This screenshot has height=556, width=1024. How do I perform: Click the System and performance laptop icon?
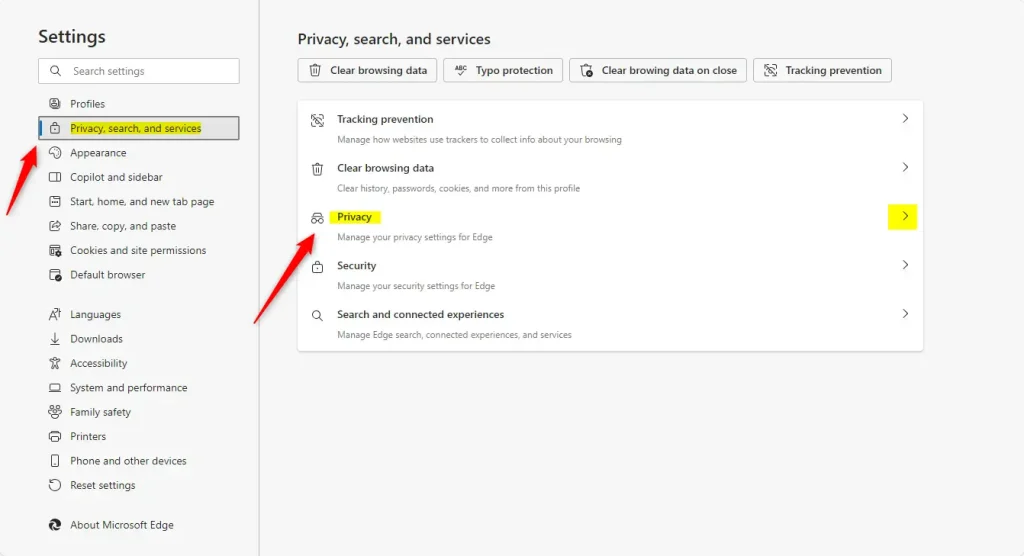point(55,387)
